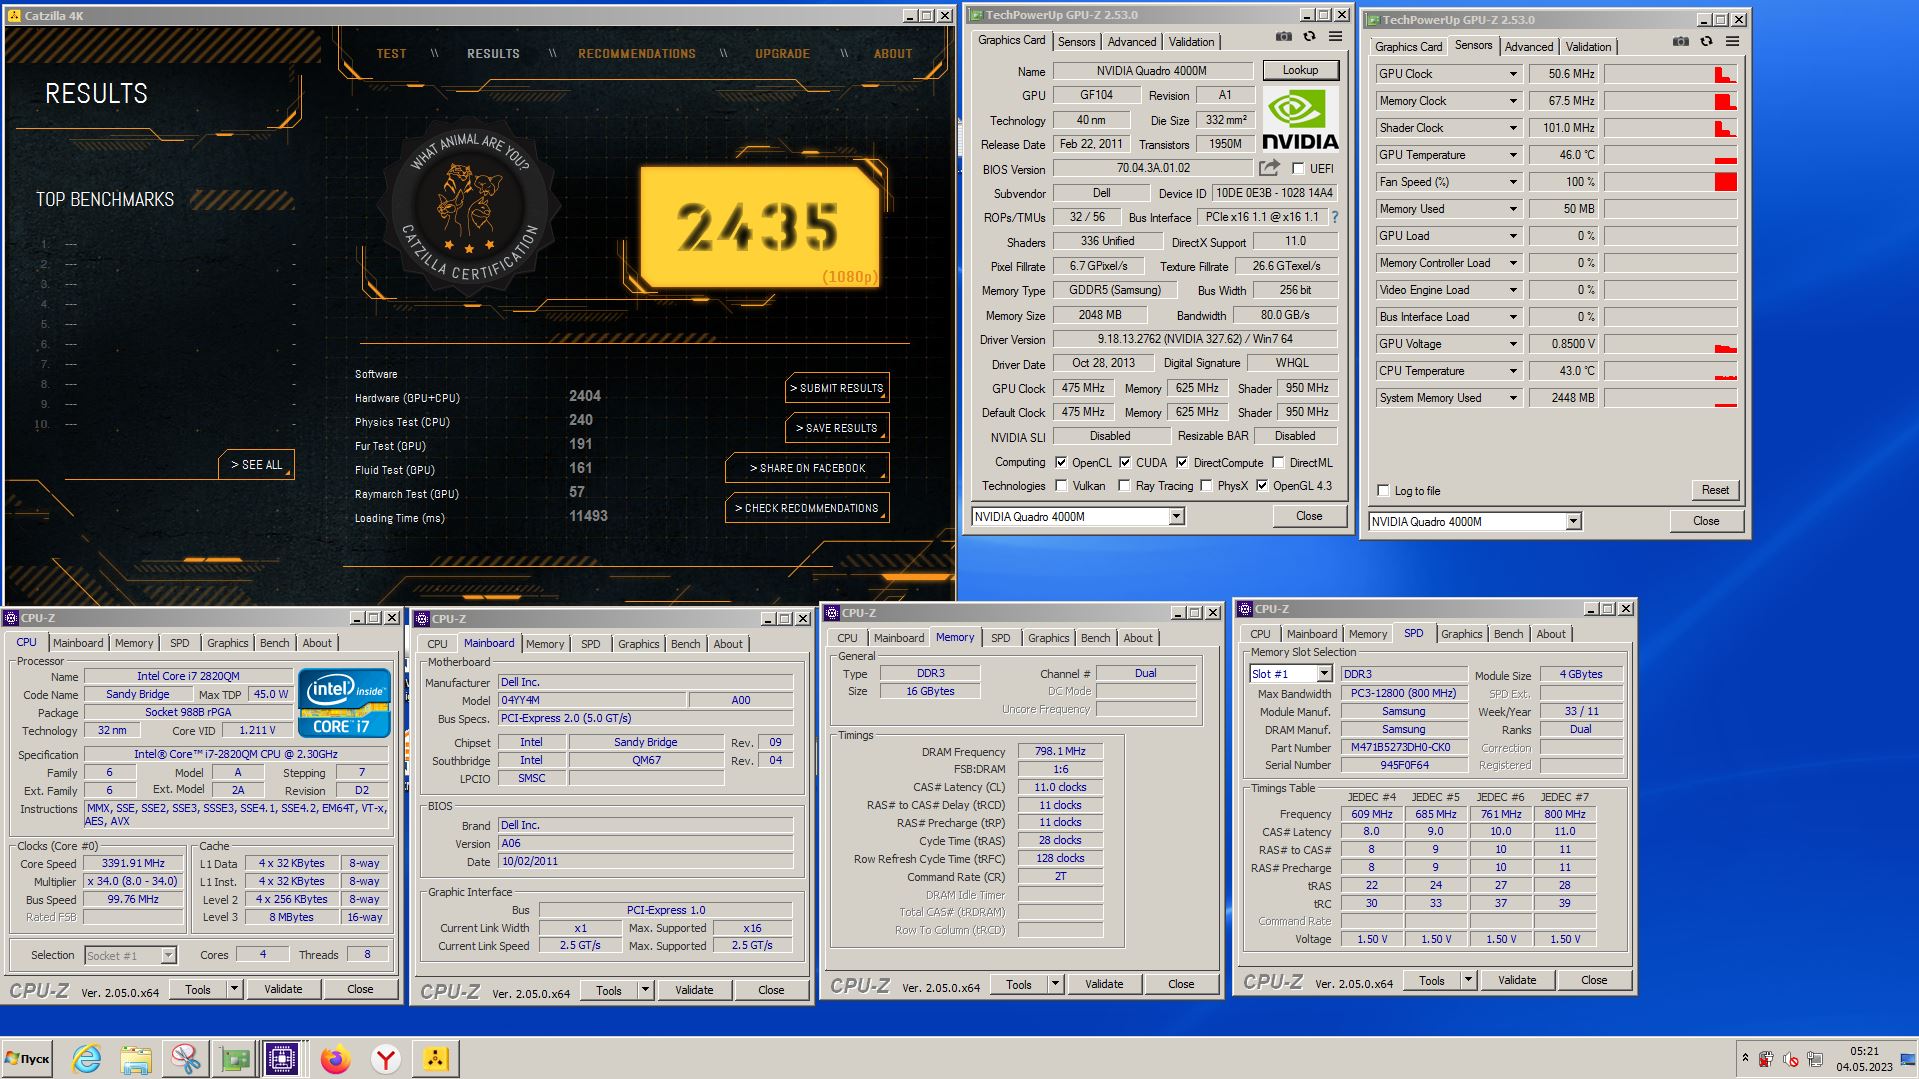Click the BIOS share/export icon in GPU-Z
This screenshot has width=1919, height=1079.
point(1269,168)
